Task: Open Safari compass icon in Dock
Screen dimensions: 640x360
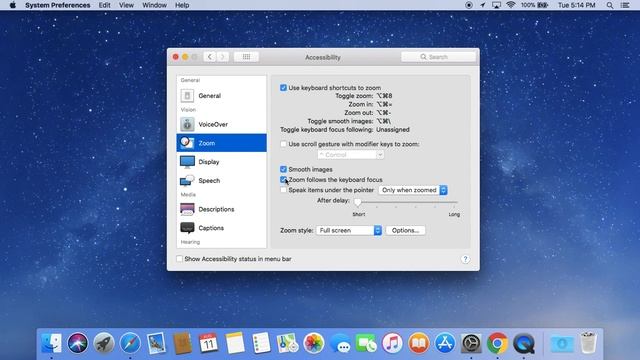Action: (x=130, y=343)
